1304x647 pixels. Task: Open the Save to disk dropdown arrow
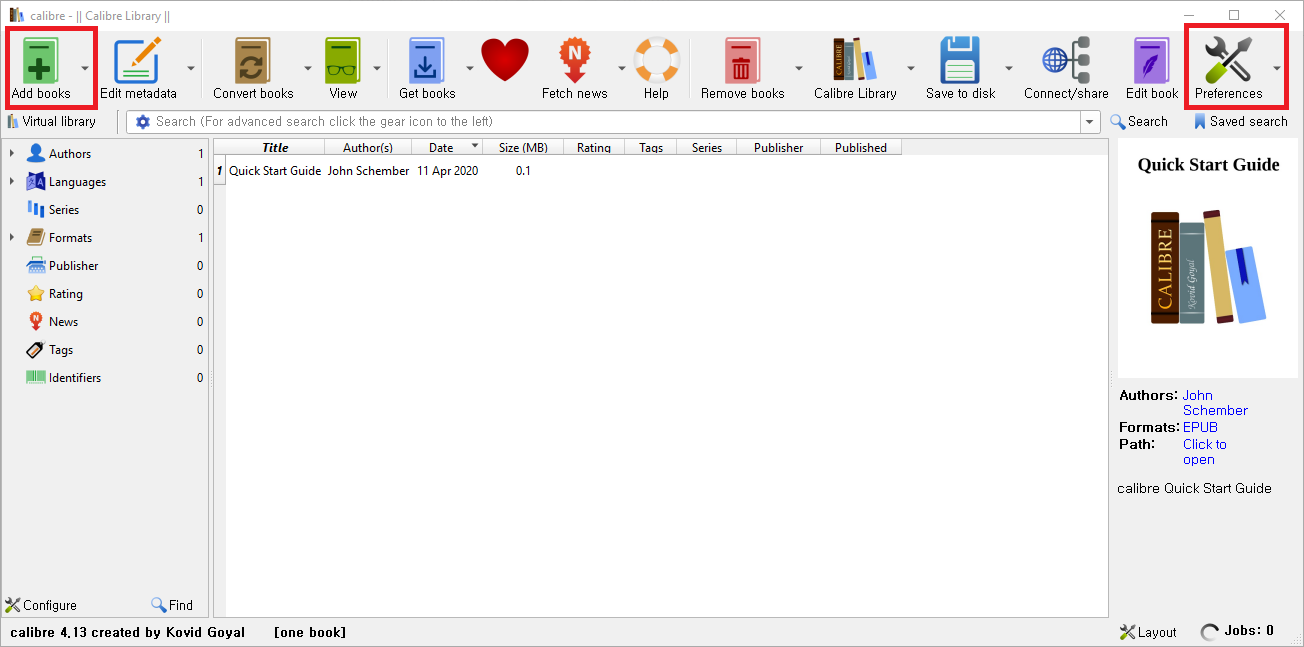pyautogui.click(x=1008, y=68)
